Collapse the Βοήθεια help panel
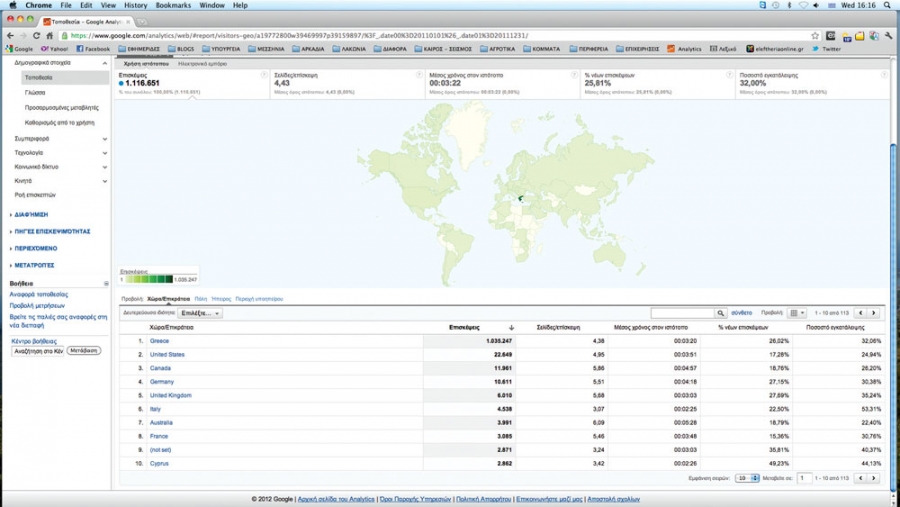900x507 pixels. click(106, 284)
